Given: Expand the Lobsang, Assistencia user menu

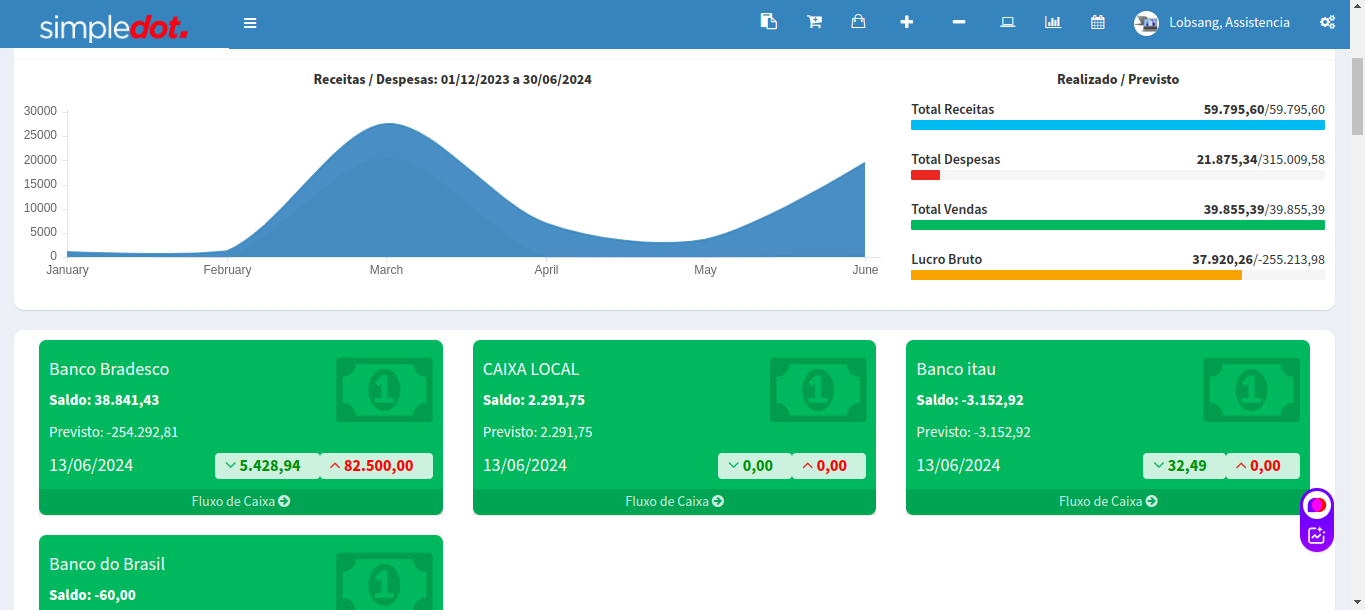Looking at the screenshot, I should (x=1229, y=22).
